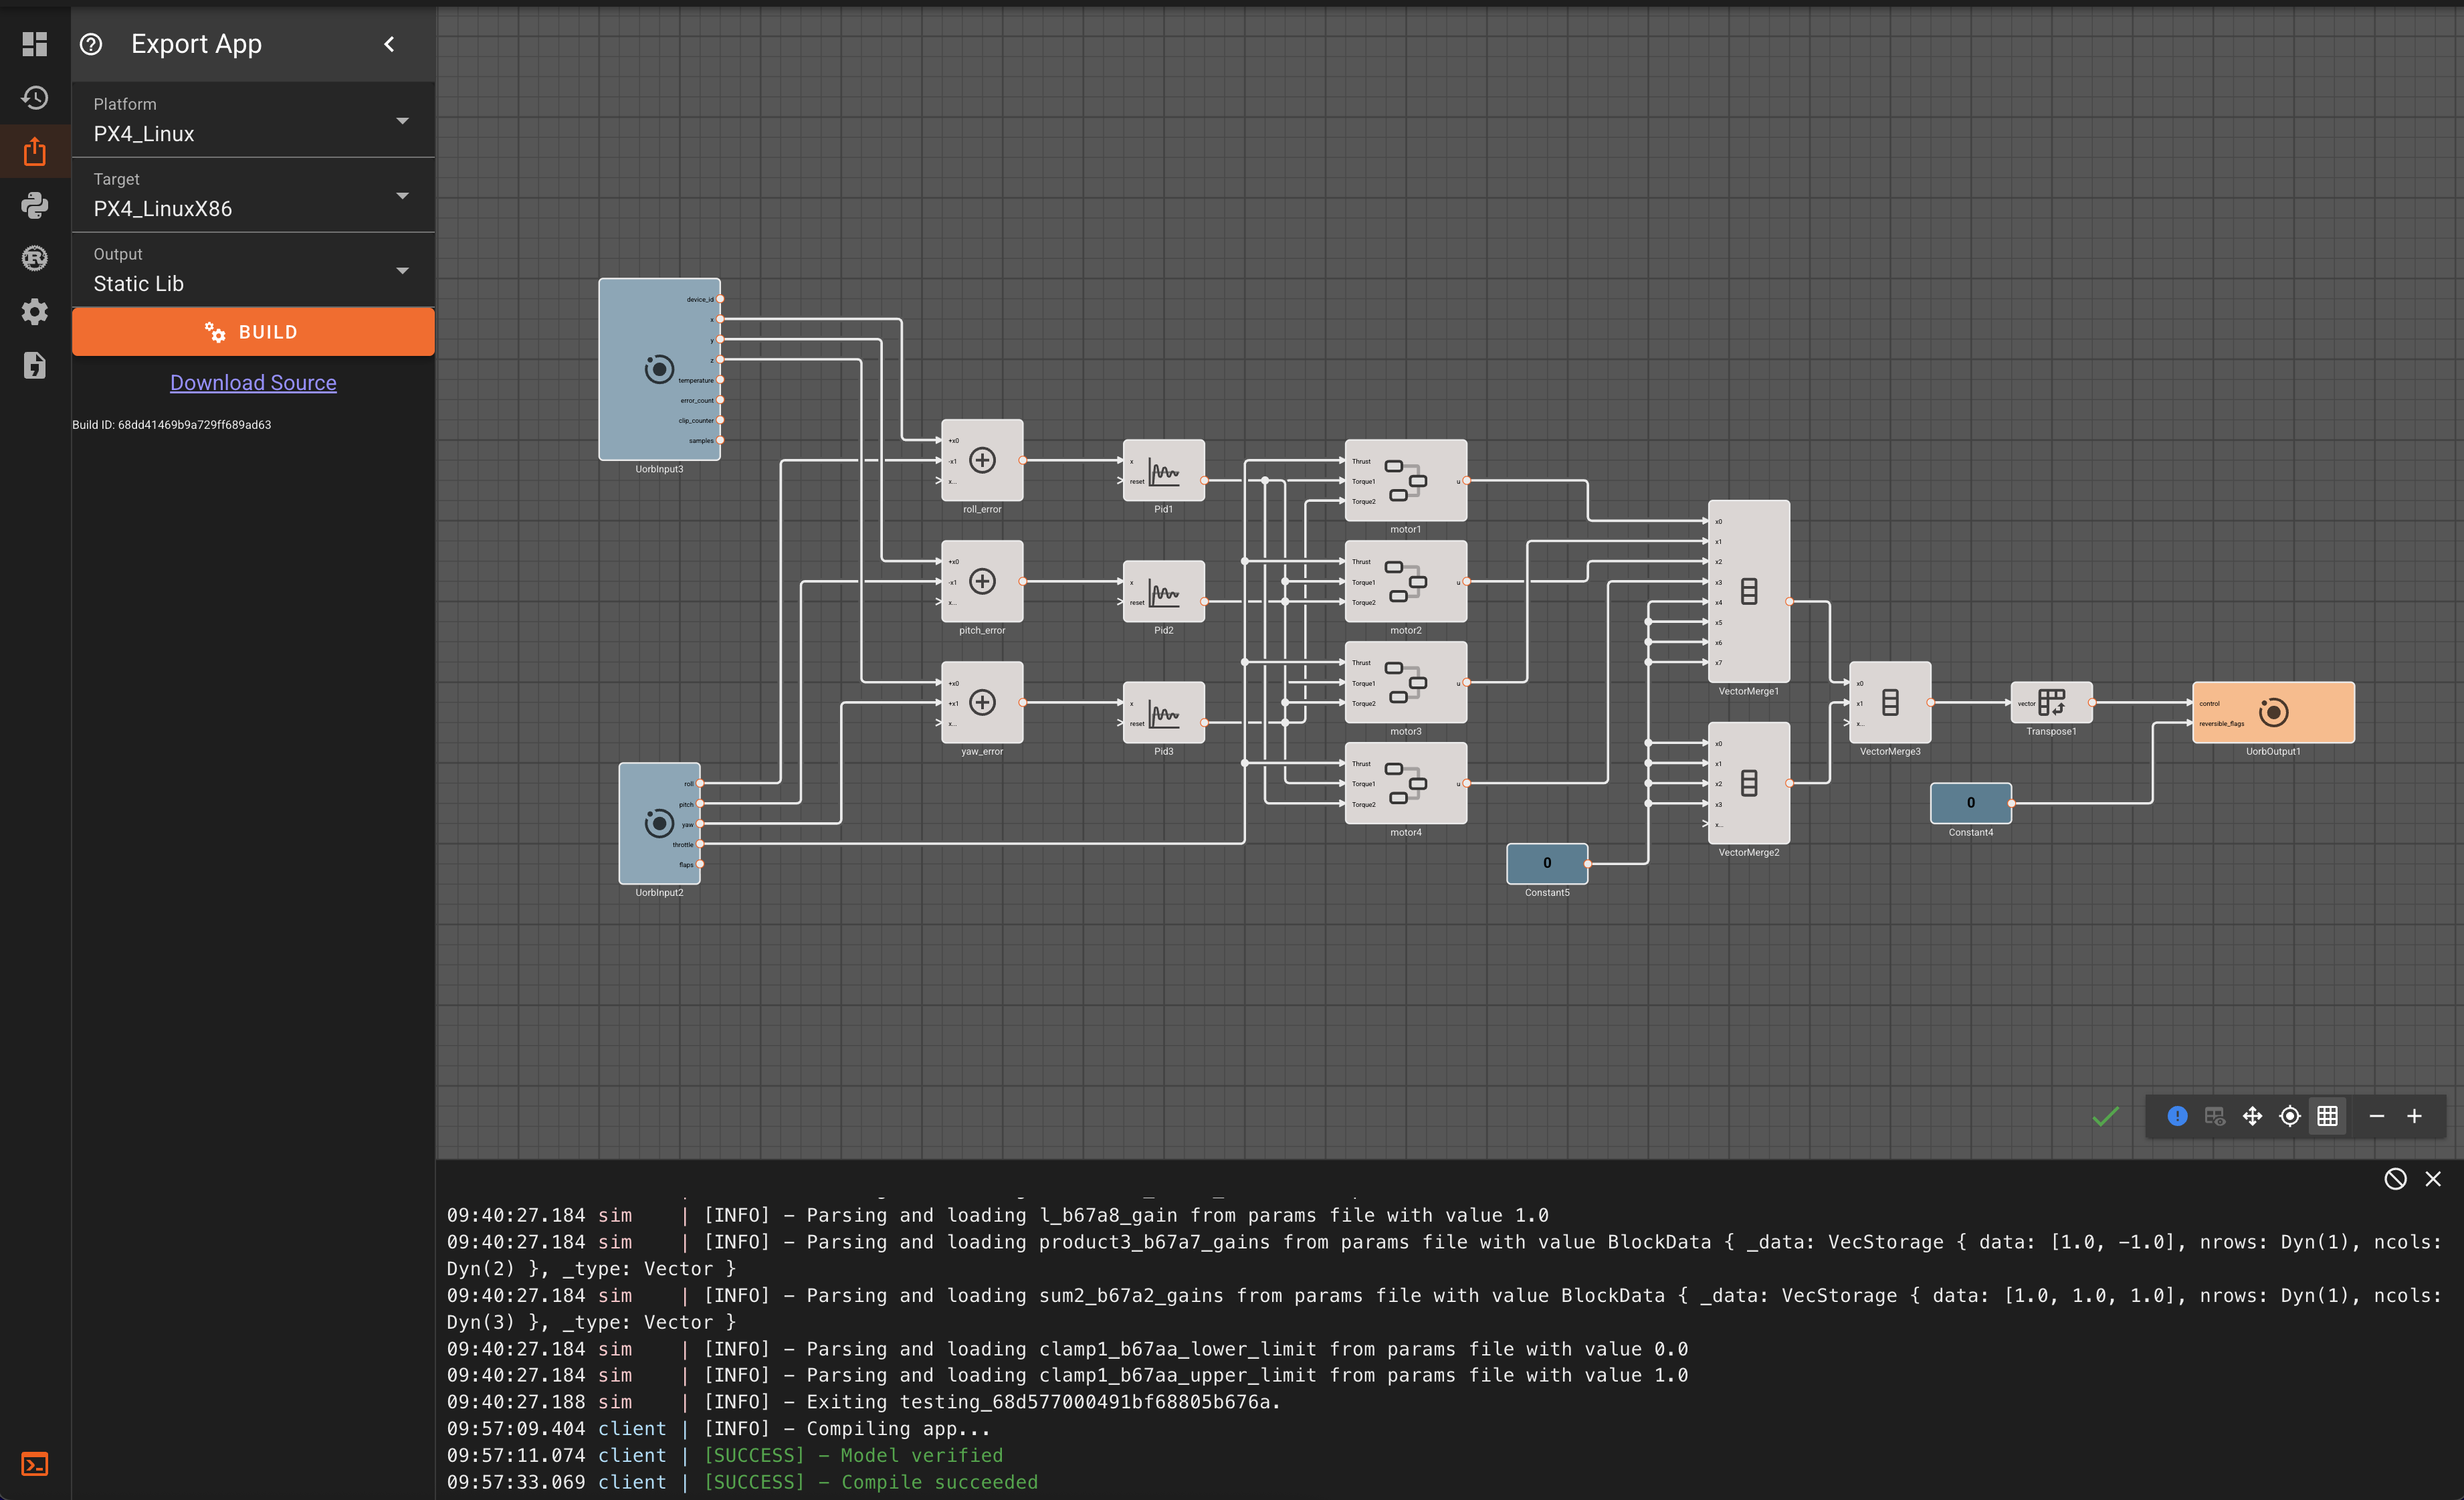This screenshot has height=1500, width=2464.
Task: Open the terminal console icon at bottom-left
Action: click(35, 1464)
